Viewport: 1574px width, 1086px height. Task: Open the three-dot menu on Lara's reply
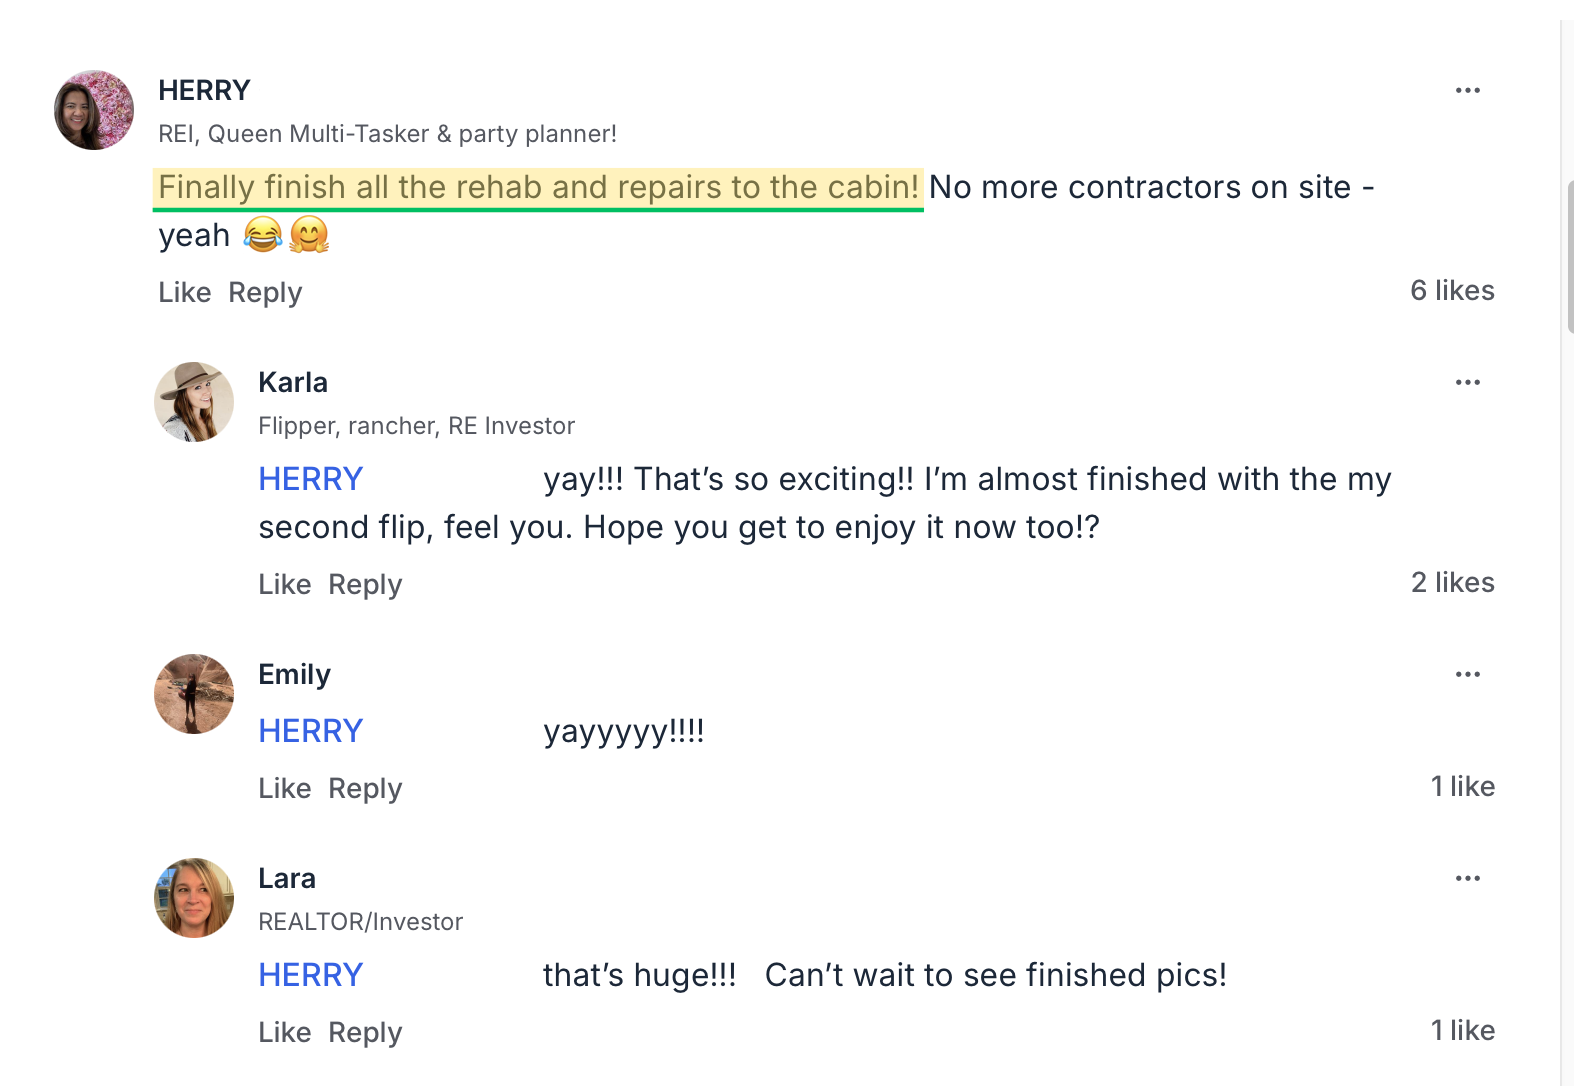pos(1467,878)
